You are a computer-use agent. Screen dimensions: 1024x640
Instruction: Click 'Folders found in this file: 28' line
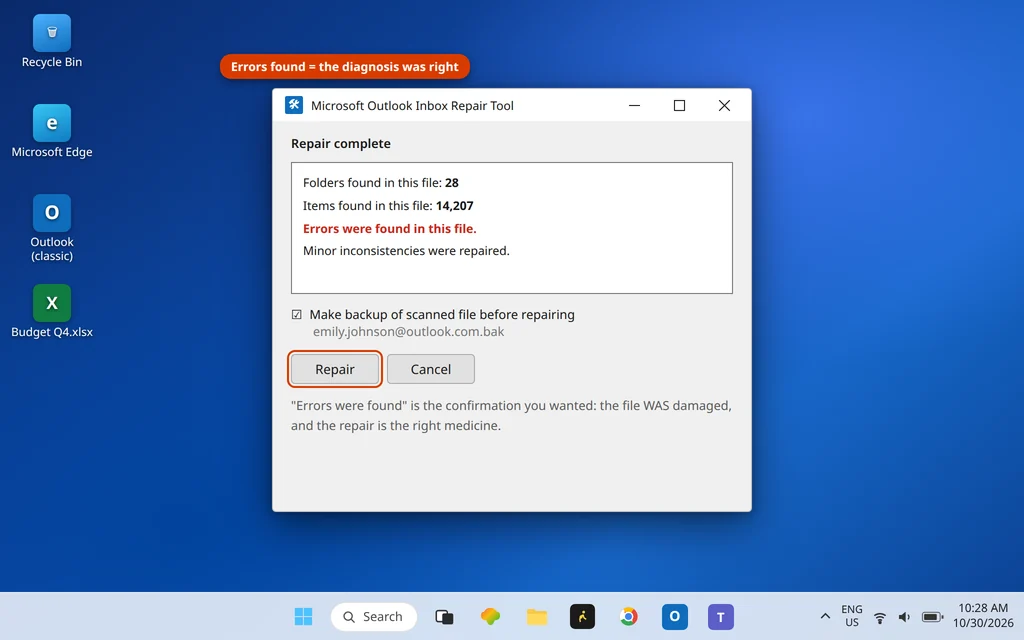click(381, 183)
